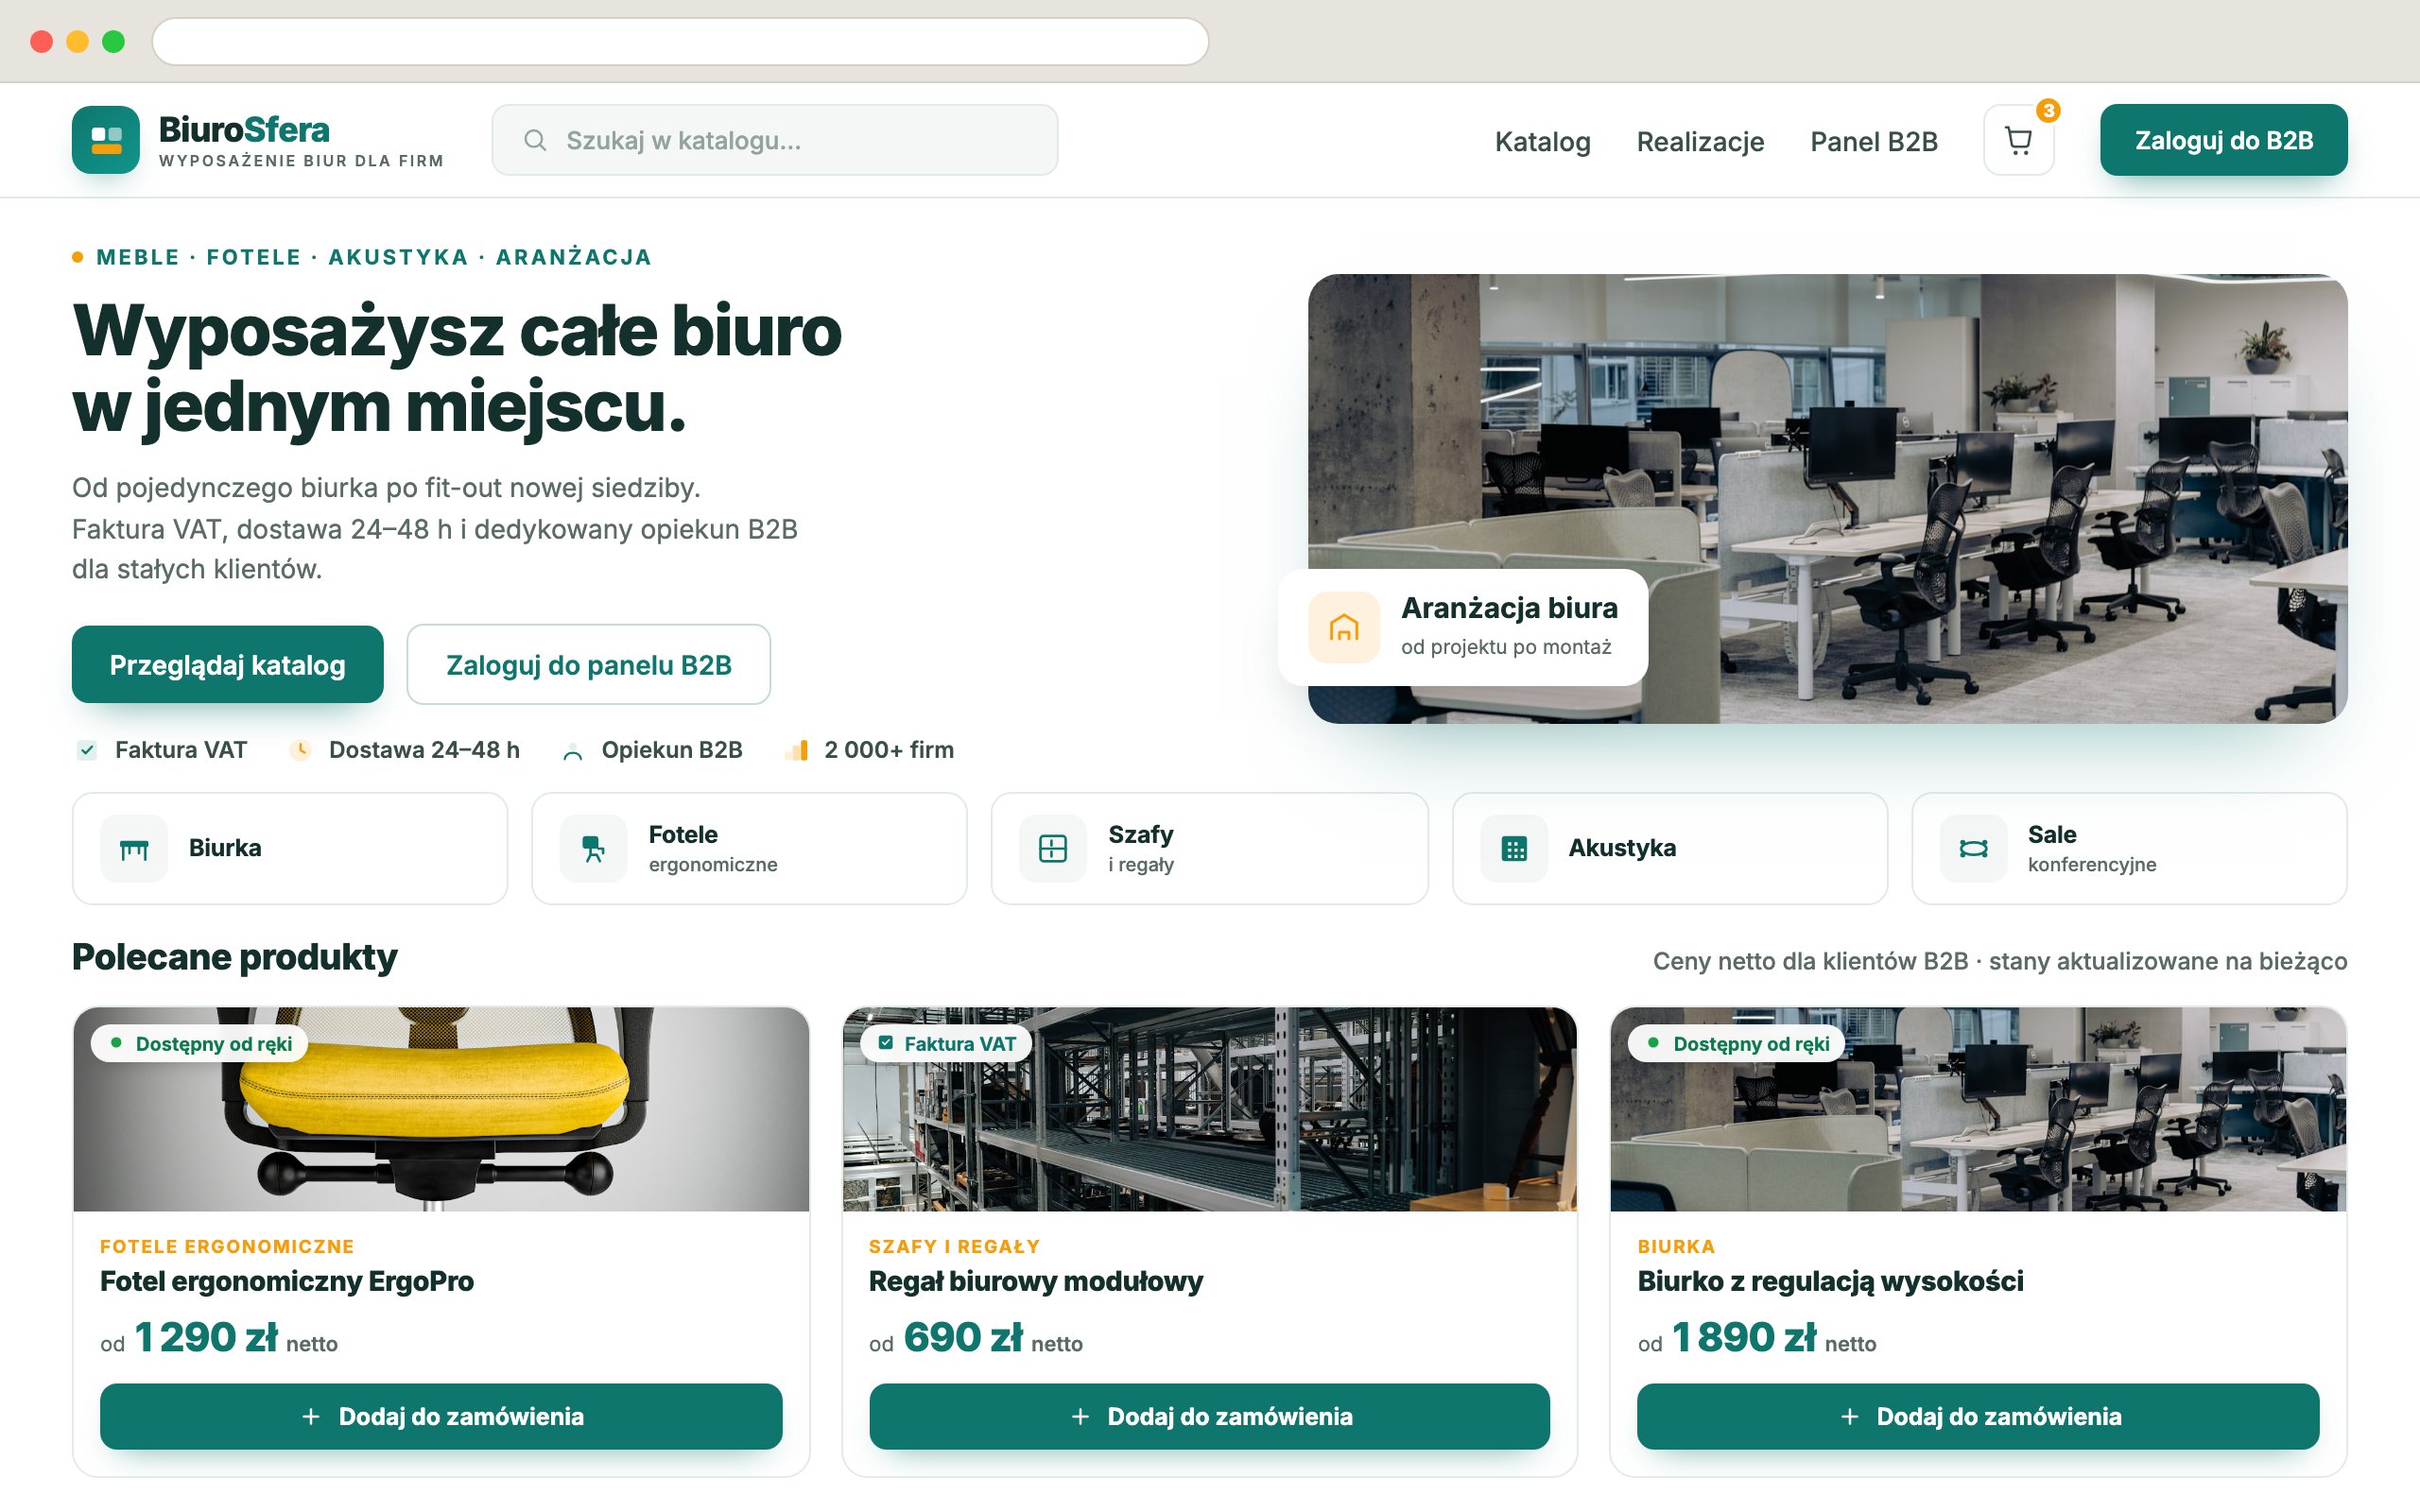Click the Szafy cabinet icon

(x=1053, y=849)
